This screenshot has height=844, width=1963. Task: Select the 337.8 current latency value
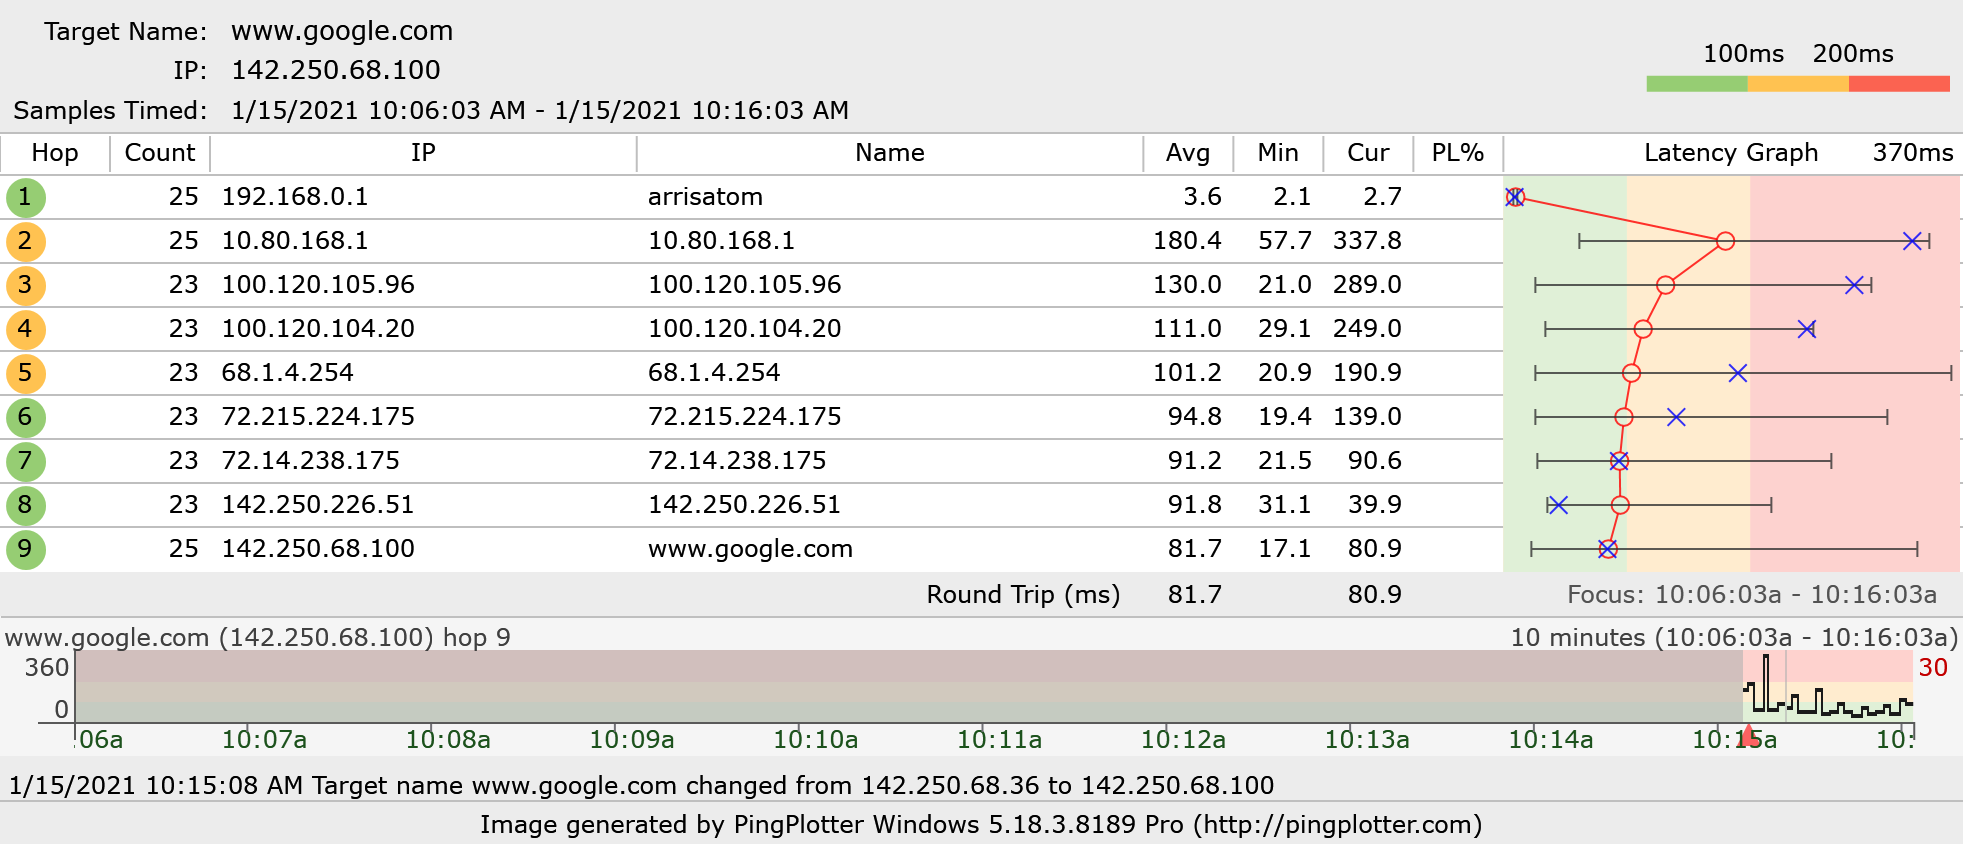(x=1367, y=241)
